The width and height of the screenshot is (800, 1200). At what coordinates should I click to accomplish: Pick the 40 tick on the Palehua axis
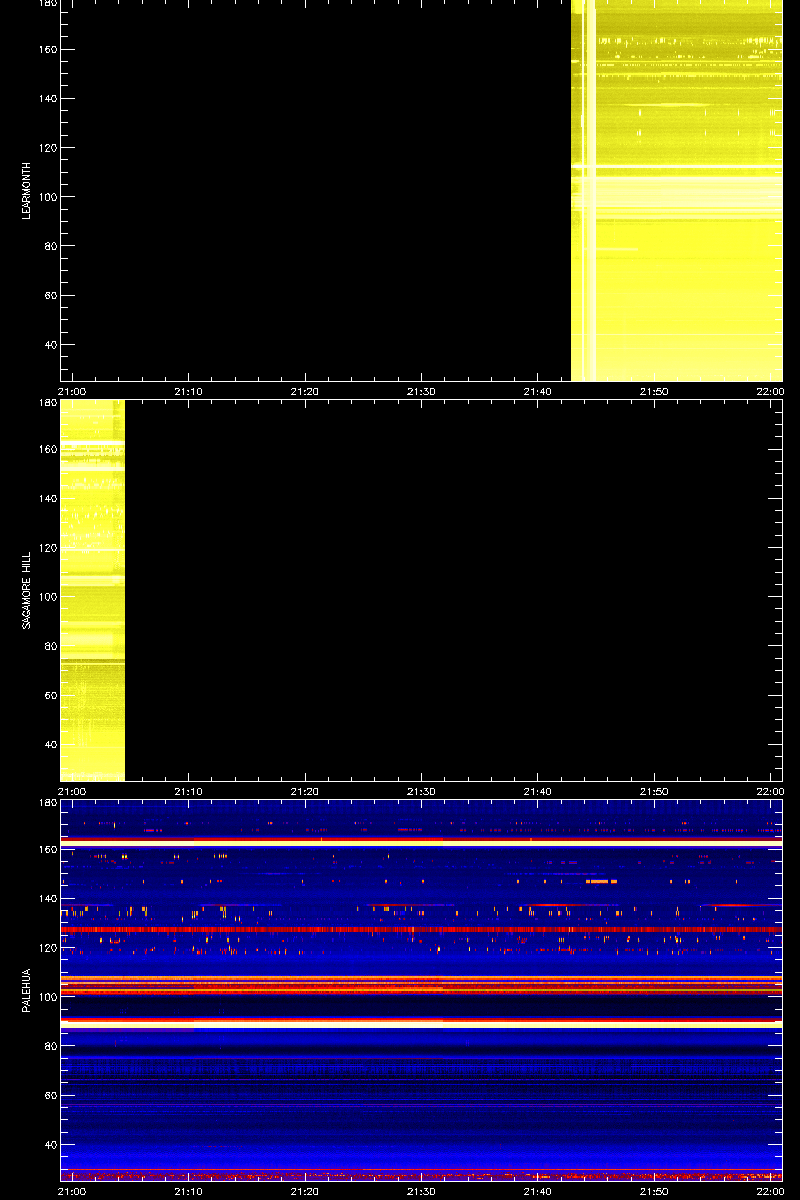pyautogui.click(x=49, y=1145)
